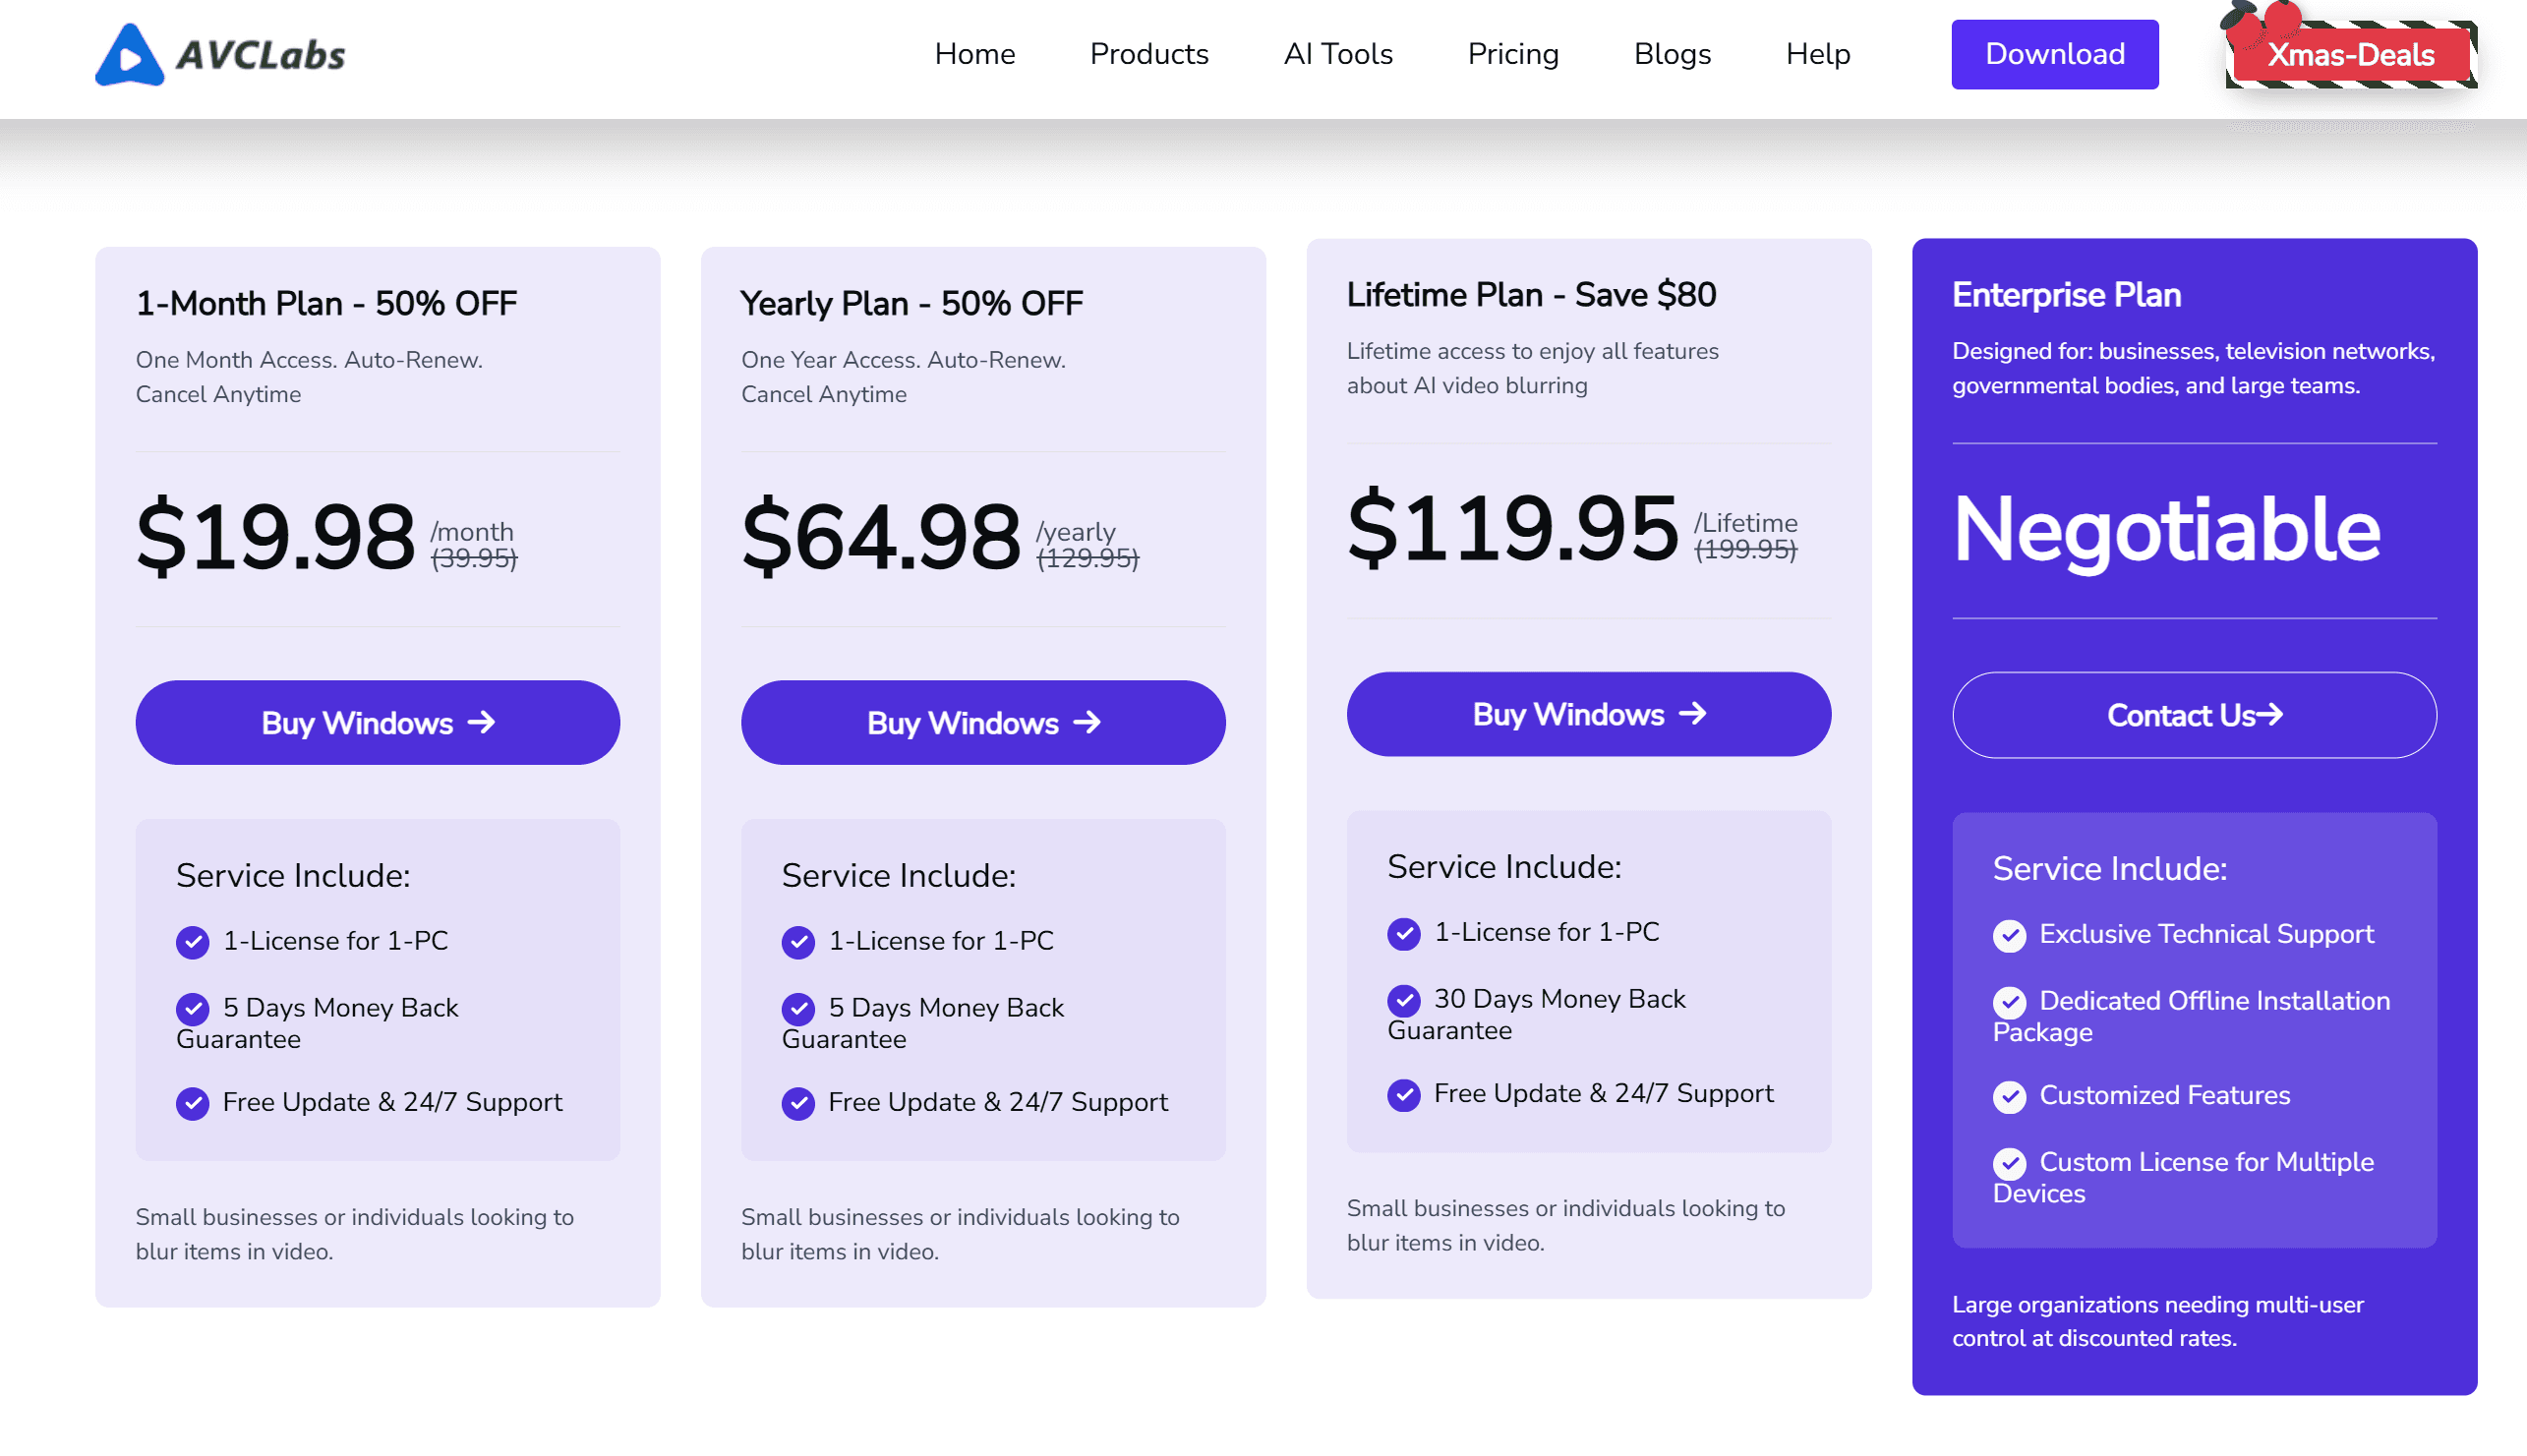Buy Windows for the Yearly Plan

pyautogui.click(x=982, y=723)
